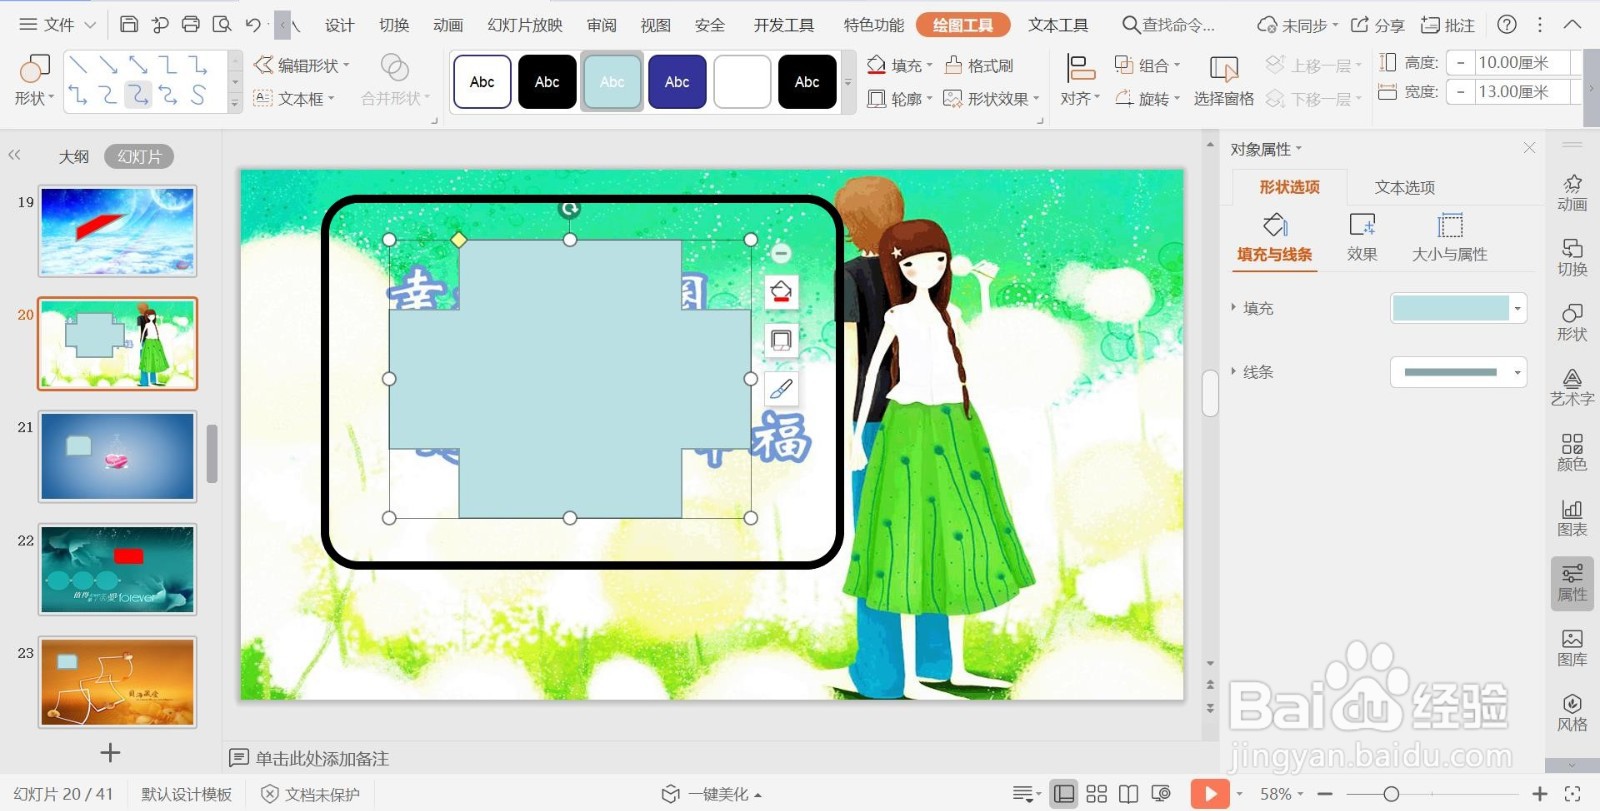Image resolution: width=1600 pixels, height=811 pixels.
Task: Select slide 23 thumbnail
Action: coord(117,682)
